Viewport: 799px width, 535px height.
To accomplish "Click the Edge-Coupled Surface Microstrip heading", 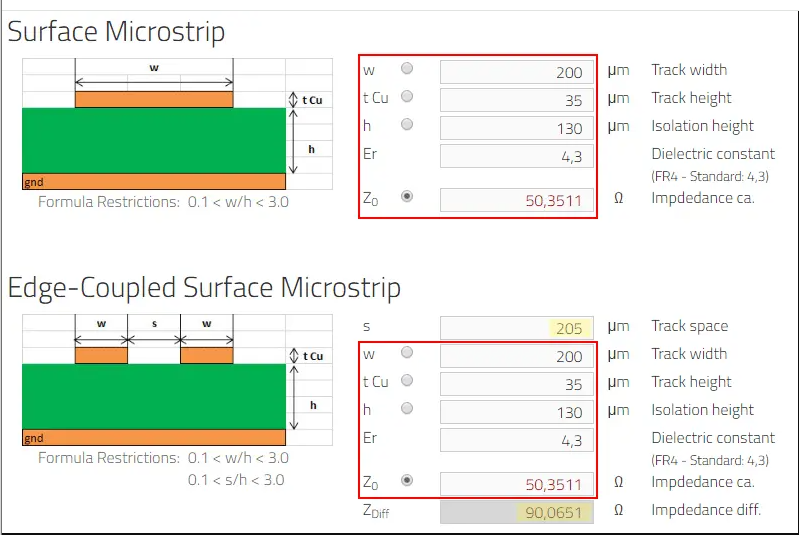I will pos(204,288).
